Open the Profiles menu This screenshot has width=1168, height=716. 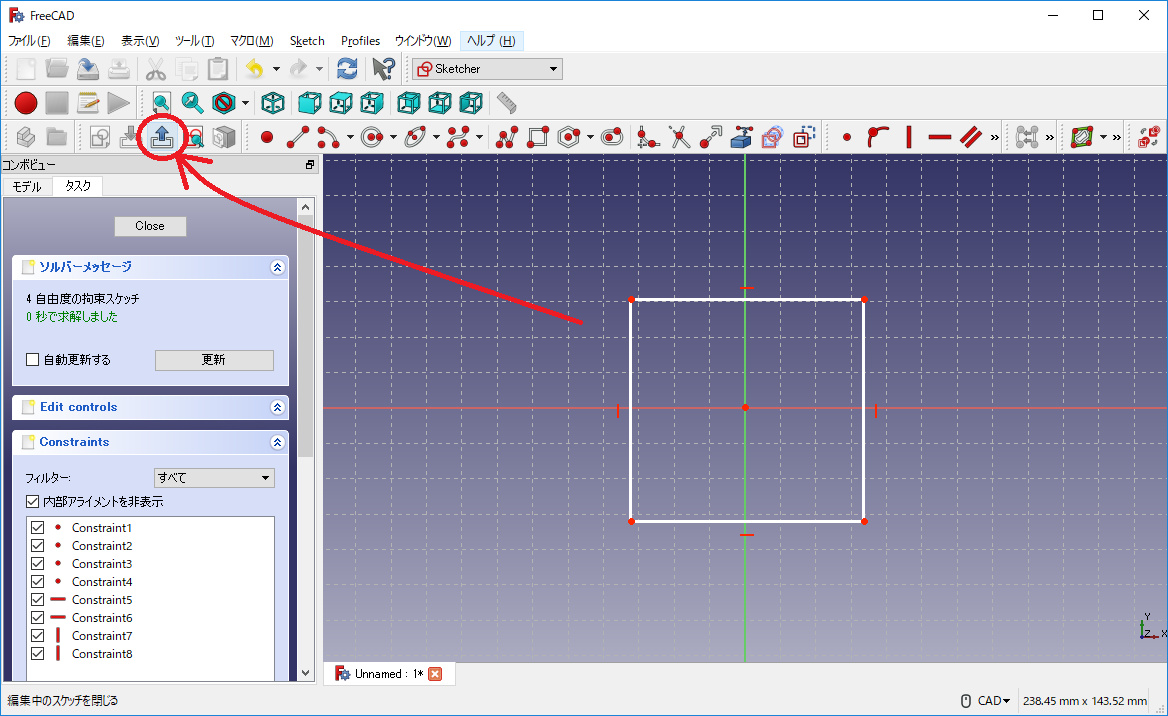pos(361,41)
